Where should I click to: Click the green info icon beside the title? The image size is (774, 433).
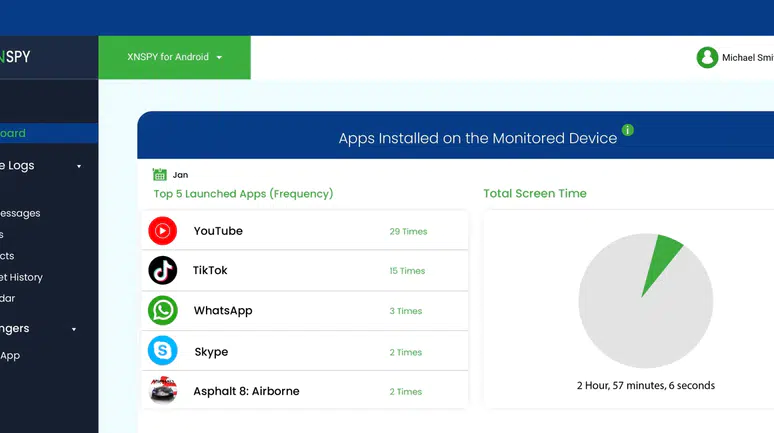627,130
